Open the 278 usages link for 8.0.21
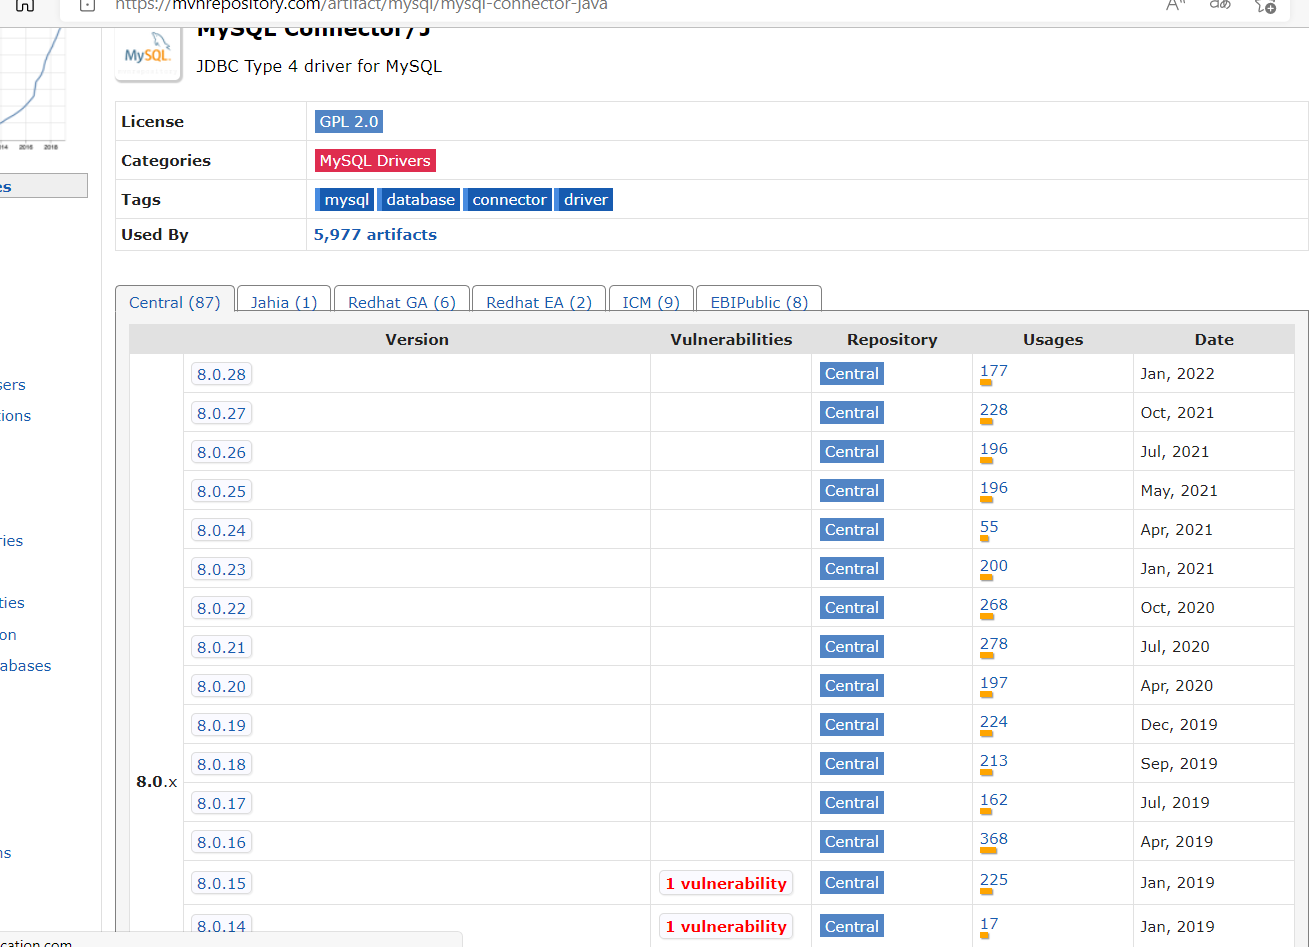The height and width of the screenshot is (947, 1309). click(x=994, y=644)
